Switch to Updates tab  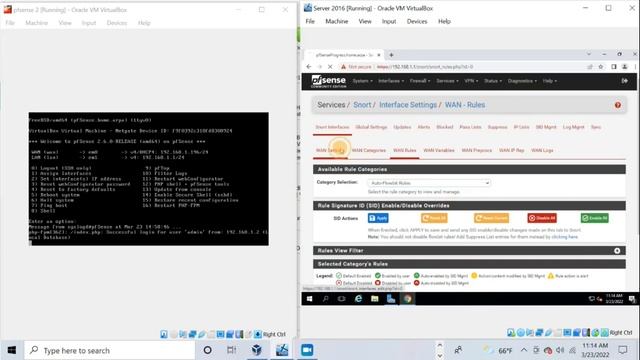point(402,127)
